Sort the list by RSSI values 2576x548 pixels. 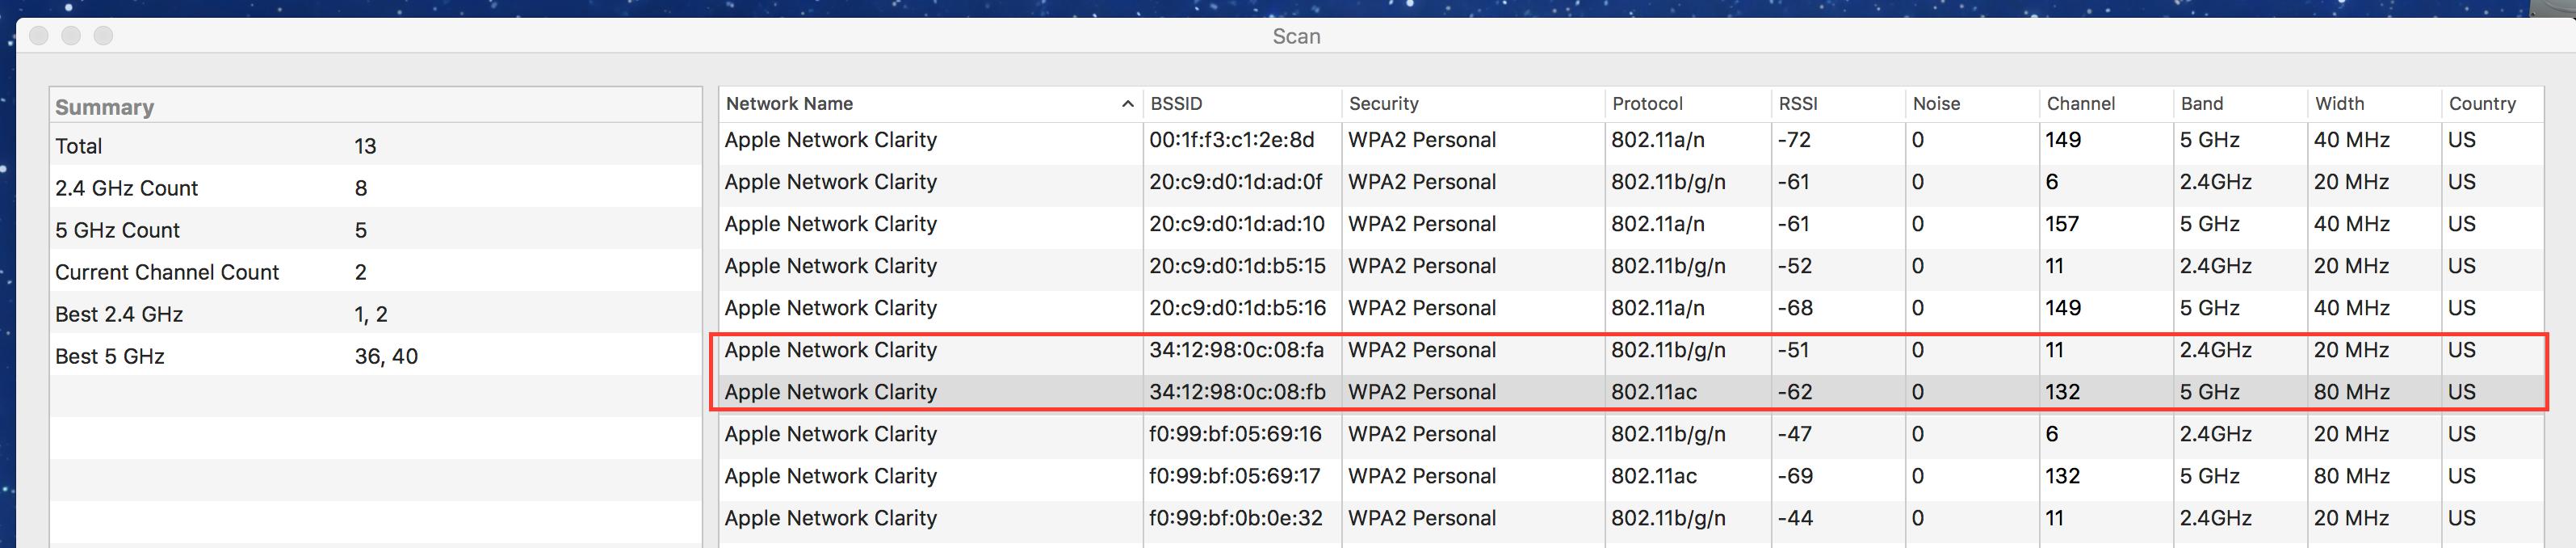pos(1794,103)
